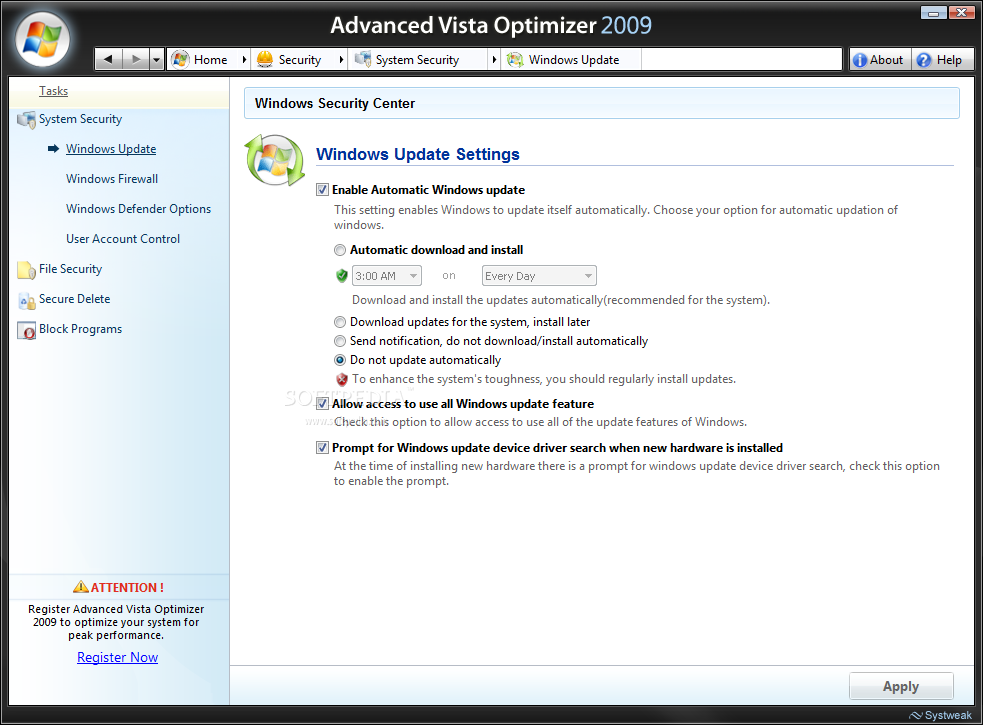Go forward with the right arrow icon
The image size is (983, 725).
click(135, 60)
